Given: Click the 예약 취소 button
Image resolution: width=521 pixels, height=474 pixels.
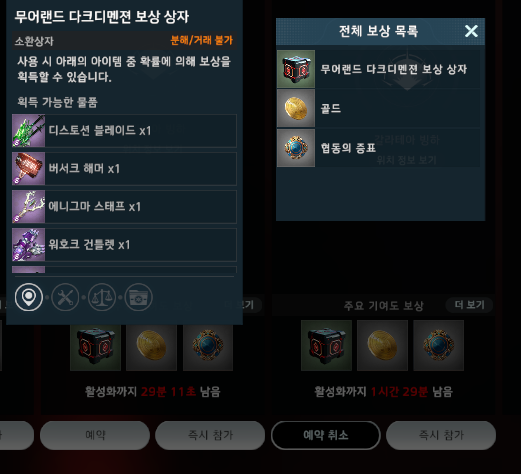Looking at the screenshot, I should click(x=326, y=435).
